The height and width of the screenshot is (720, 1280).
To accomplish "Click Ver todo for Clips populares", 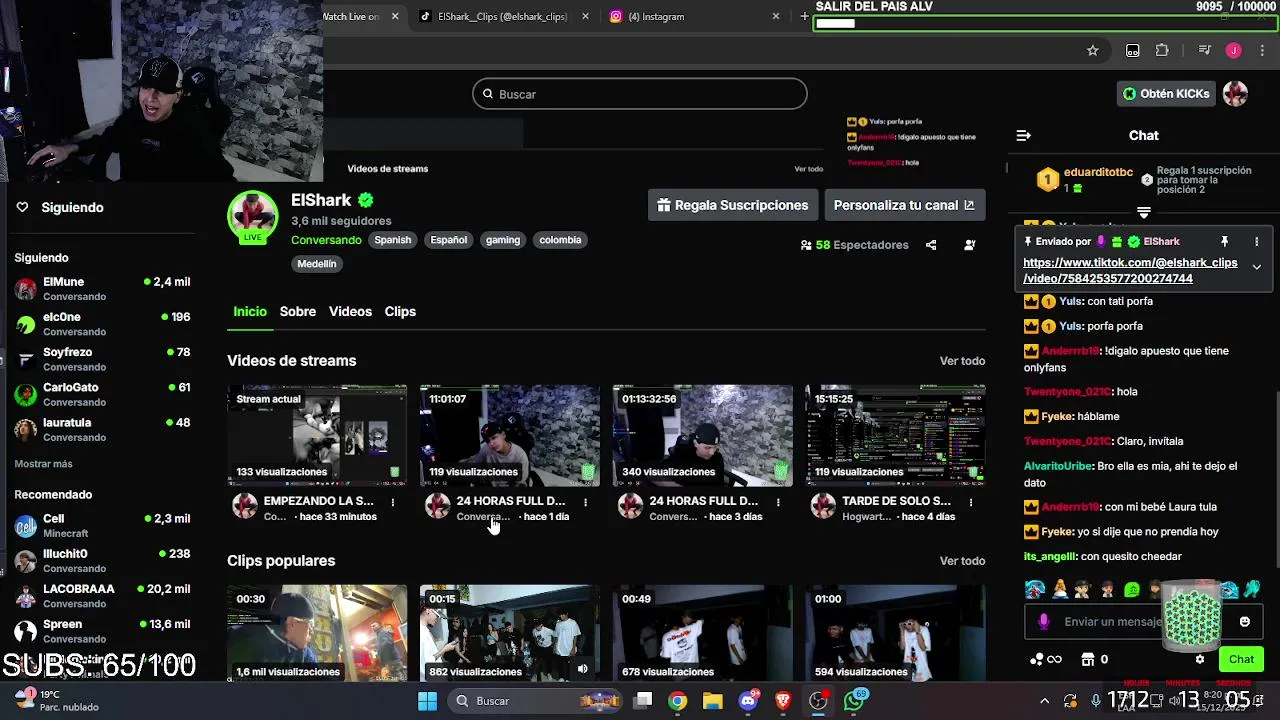I will pyautogui.click(x=962, y=561).
